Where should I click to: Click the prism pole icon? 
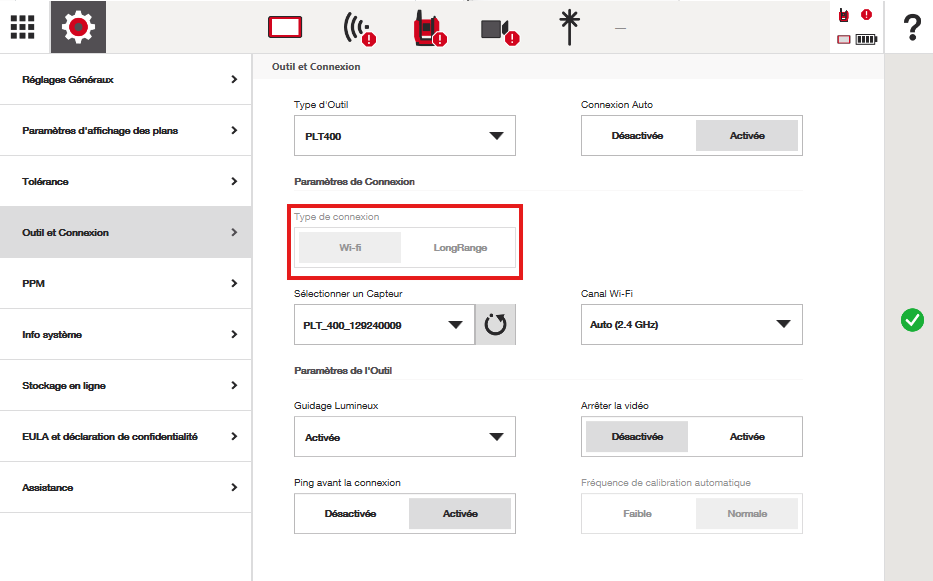click(571, 27)
